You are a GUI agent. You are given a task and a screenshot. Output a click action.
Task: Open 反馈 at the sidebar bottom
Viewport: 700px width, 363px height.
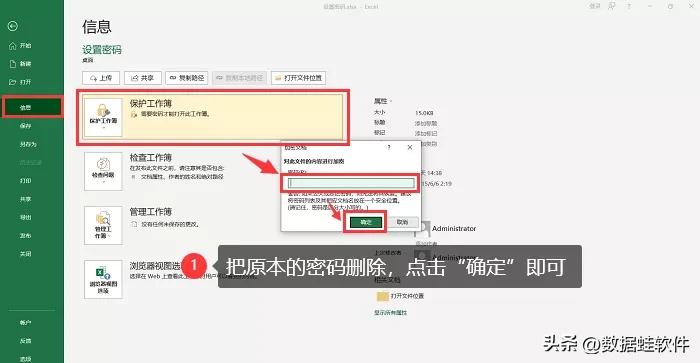tap(25, 341)
